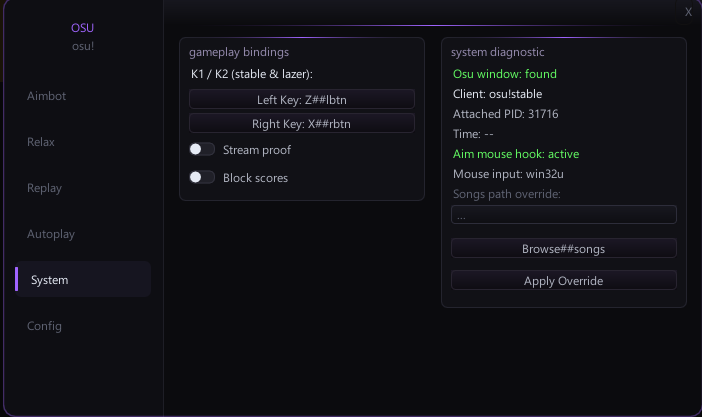Click the purple OSU logo title
The width and height of the screenshot is (702, 417).
point(82,28)
